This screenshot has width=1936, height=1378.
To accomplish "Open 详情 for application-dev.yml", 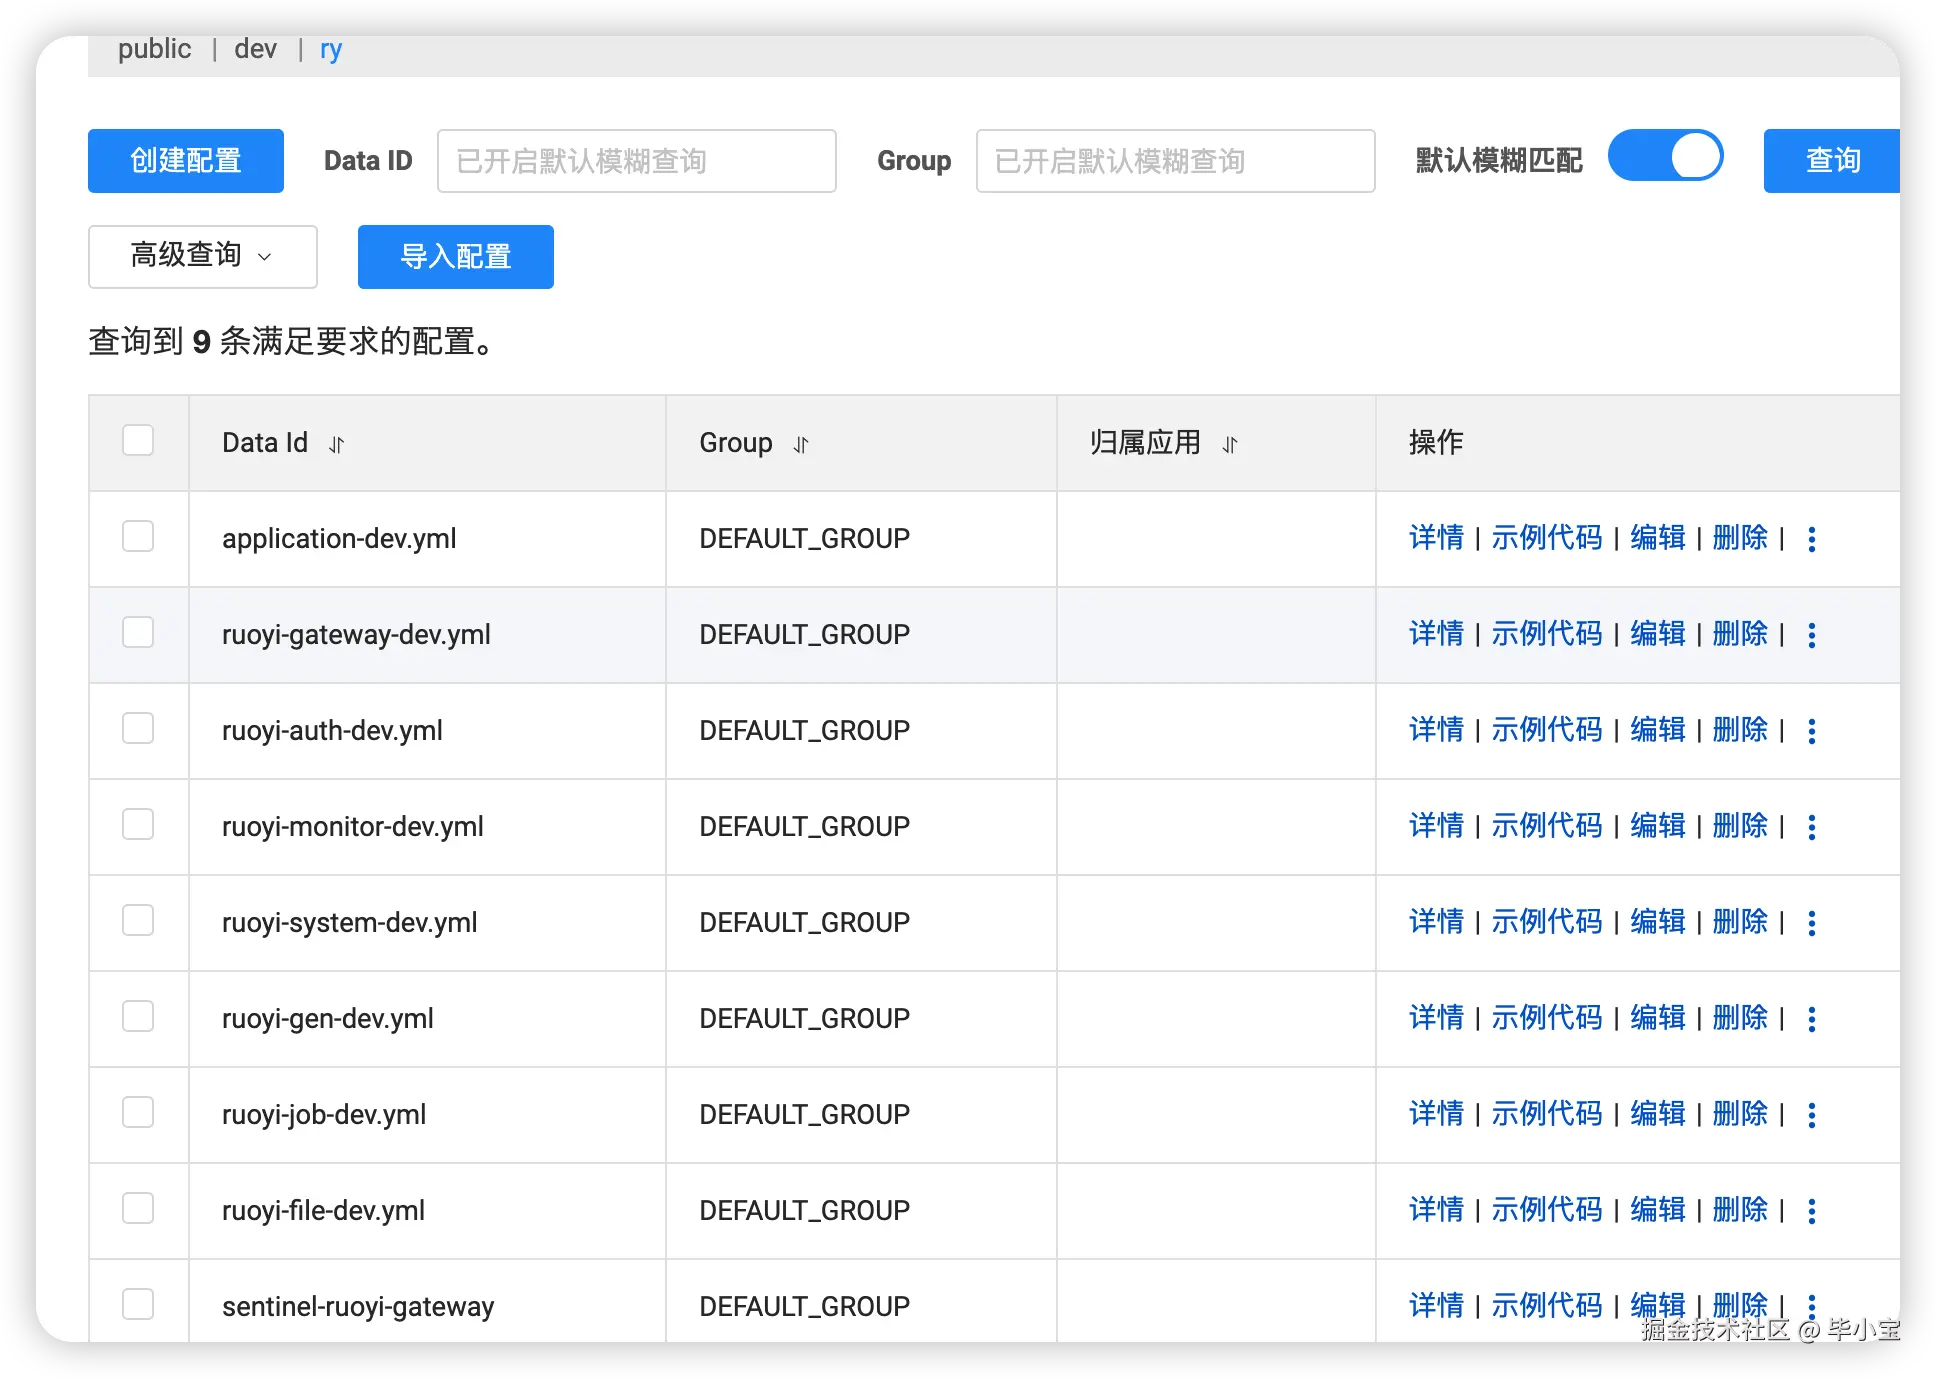I will tap(1436, 538).
